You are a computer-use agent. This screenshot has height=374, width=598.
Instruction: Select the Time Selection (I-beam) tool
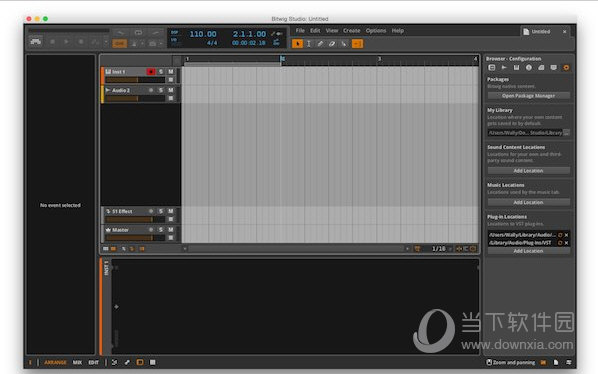click(309, 44)
